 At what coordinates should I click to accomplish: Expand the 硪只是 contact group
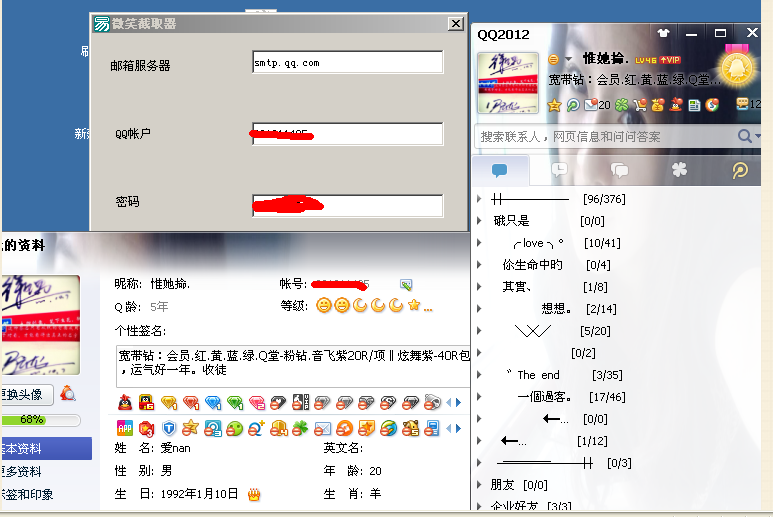click(x=479, y=221)
